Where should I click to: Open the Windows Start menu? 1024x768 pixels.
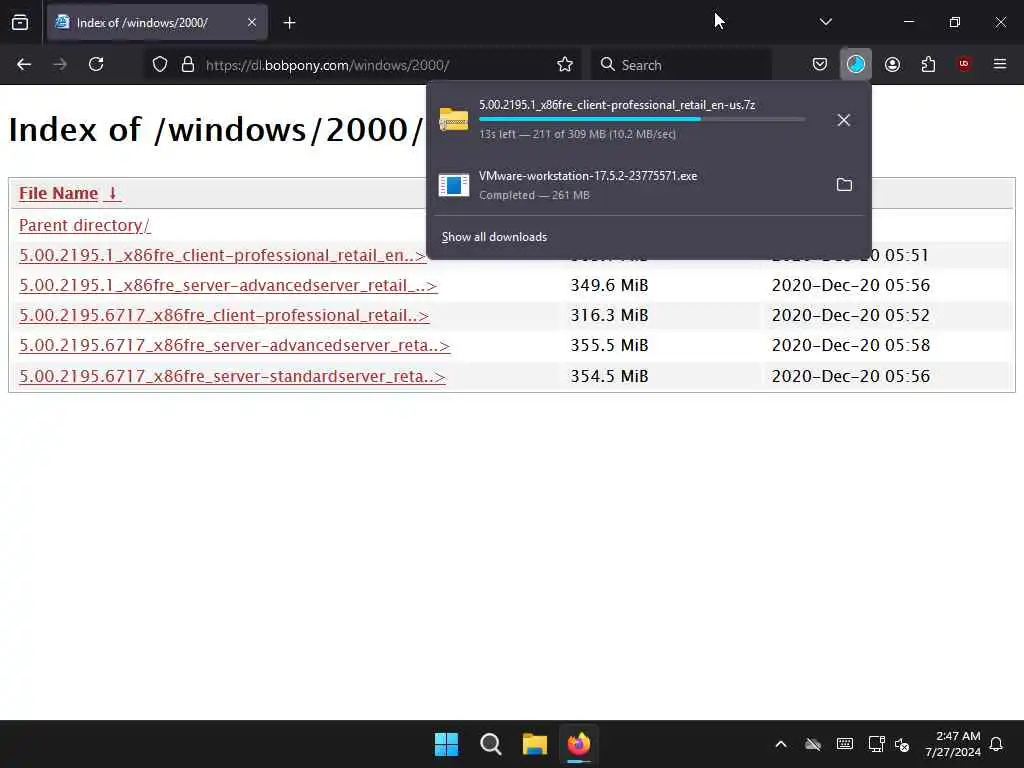[447, 744]
